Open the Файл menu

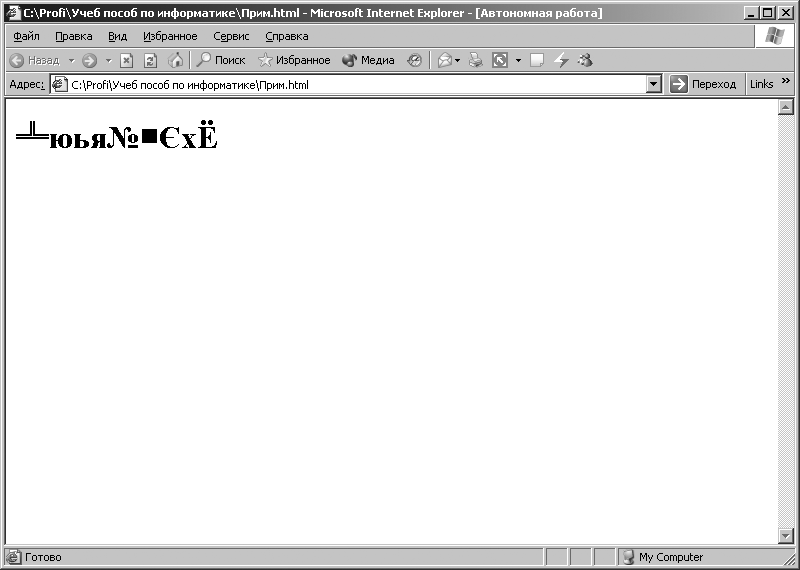tap(27, 36)
